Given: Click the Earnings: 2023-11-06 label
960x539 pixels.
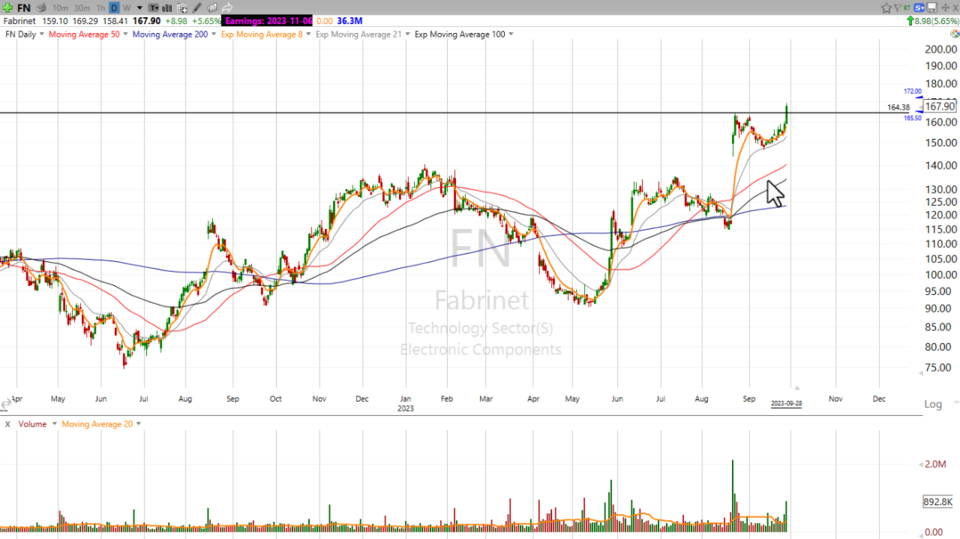Looking at the screenshot, I should [268, 21].
